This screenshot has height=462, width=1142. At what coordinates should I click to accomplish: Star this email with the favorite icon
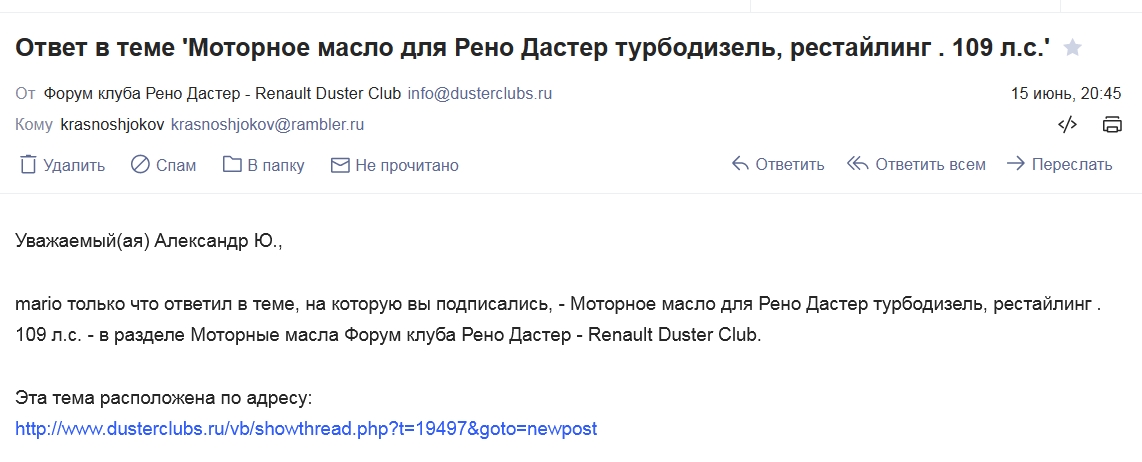click(1072, 48)
